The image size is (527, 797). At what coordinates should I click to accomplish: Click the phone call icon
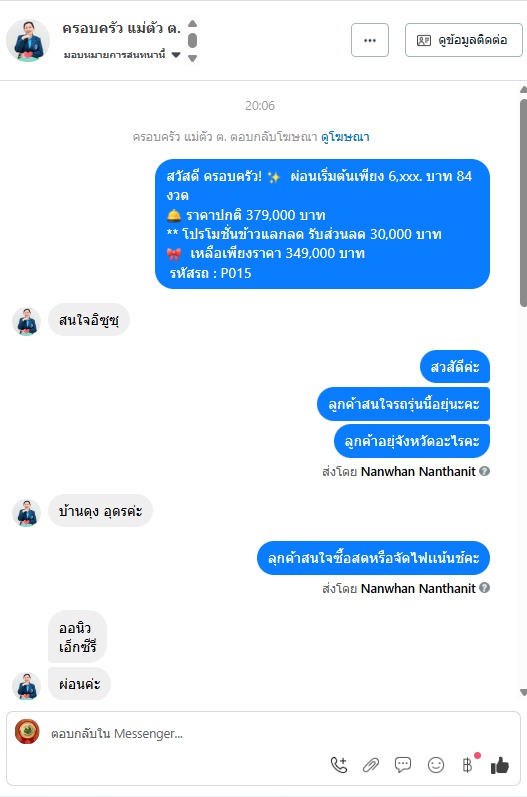(339, 764)
